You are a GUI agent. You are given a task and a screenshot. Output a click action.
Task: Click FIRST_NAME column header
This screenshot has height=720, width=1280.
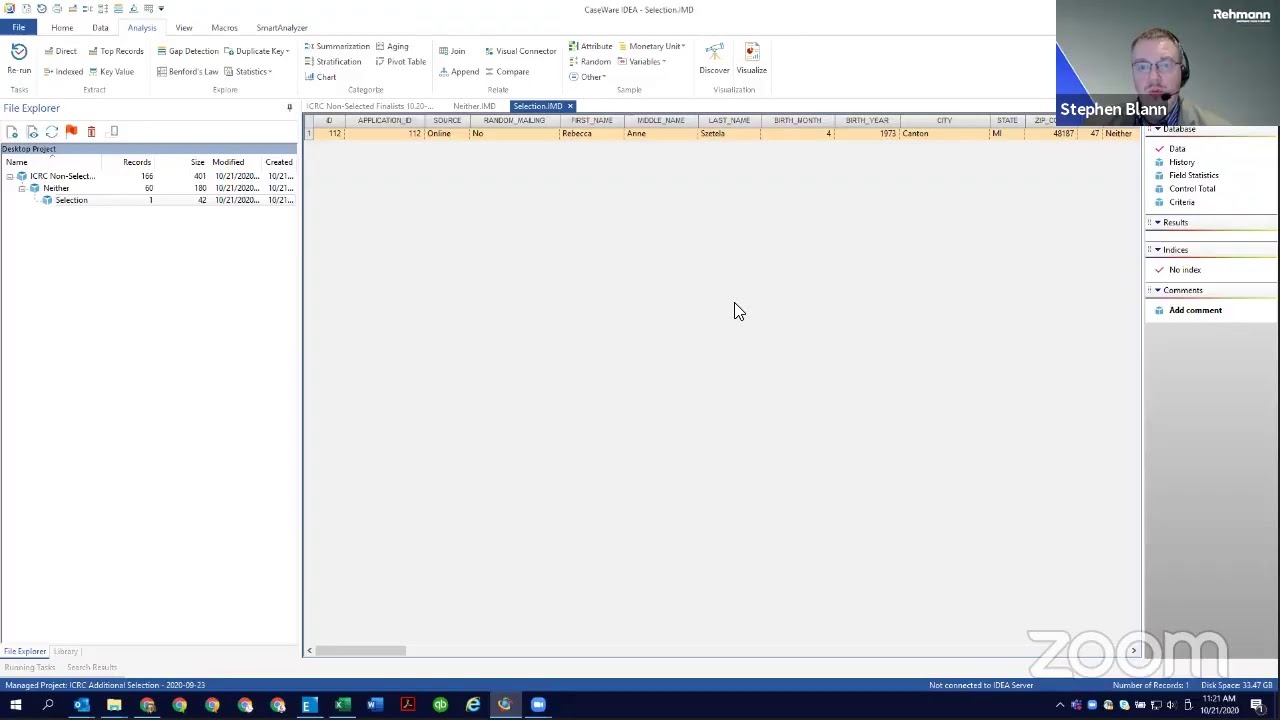coord(592,120)
